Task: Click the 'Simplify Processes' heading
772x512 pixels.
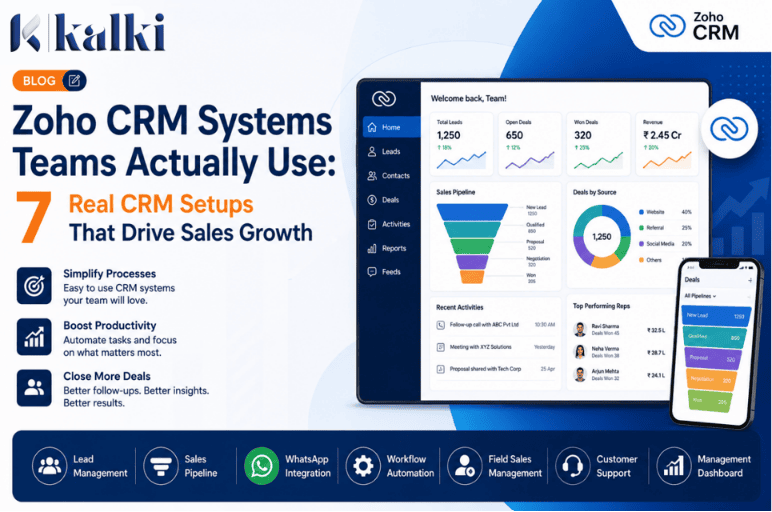Action: coord(109,274)
